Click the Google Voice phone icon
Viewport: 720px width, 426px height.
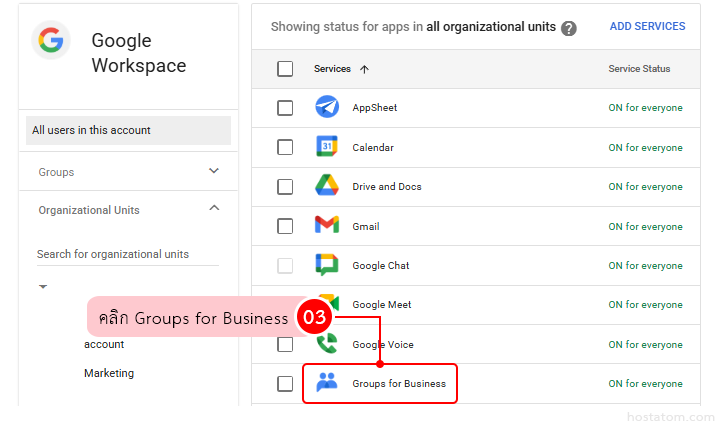pyautogui.click(x=327, y=344)
